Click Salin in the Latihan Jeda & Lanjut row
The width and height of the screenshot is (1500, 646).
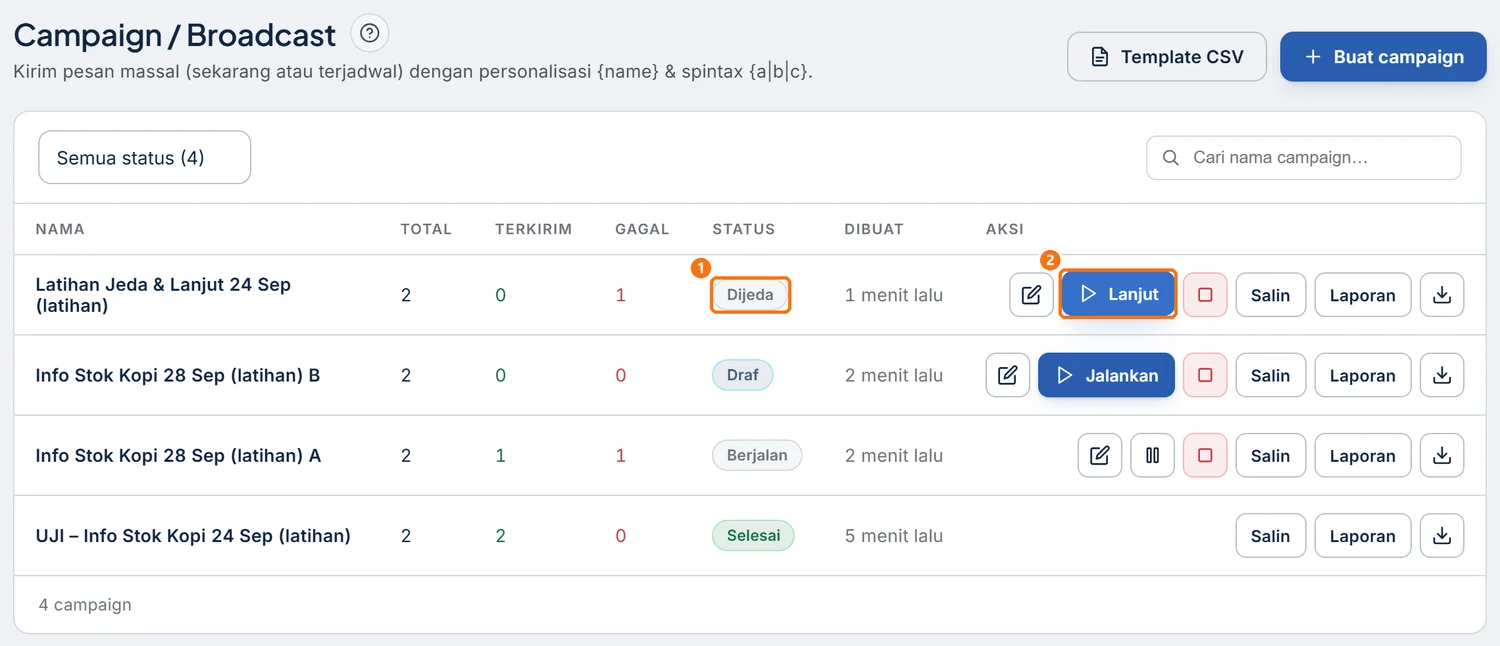coord(1270,295)
